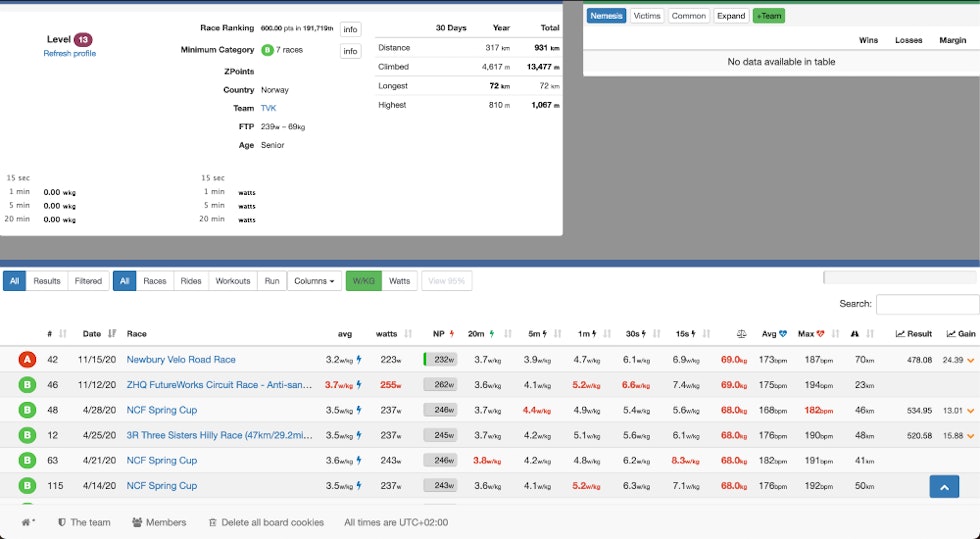Click info button beside Race Ranking
The width and height of the screenshot is (980, 539).
(x=350, y=29)
